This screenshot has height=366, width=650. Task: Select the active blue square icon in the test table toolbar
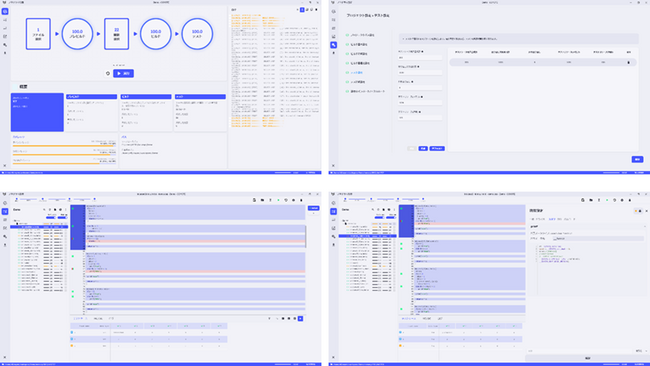[x=301, y=318]
